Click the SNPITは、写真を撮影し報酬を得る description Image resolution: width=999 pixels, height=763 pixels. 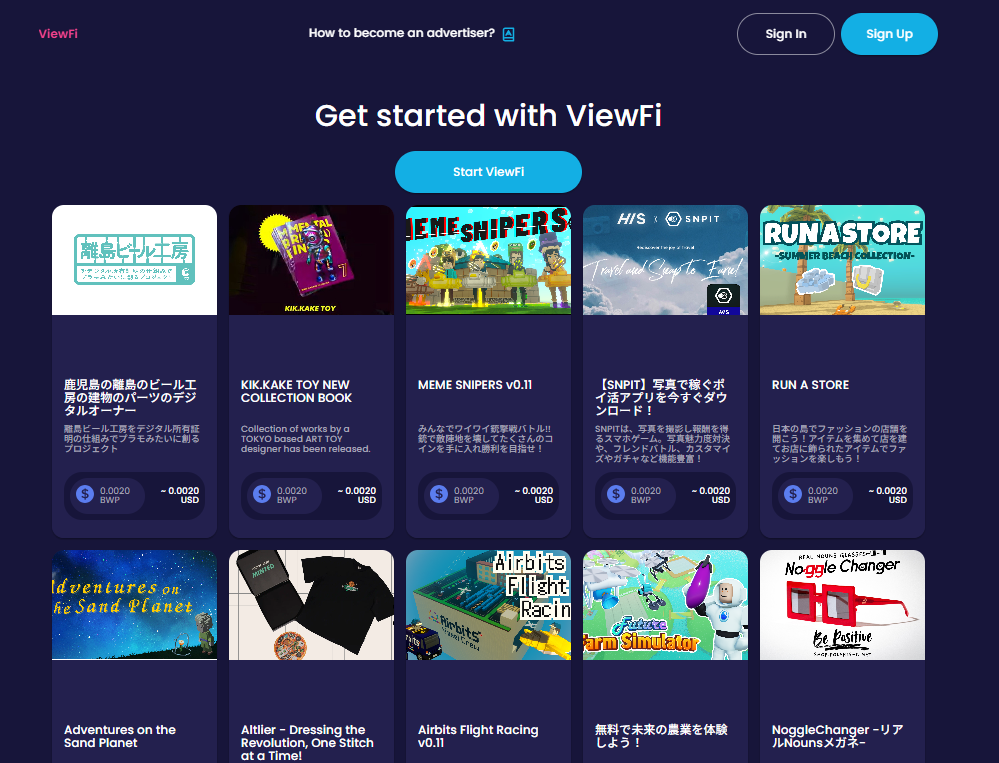click(663, 444)
